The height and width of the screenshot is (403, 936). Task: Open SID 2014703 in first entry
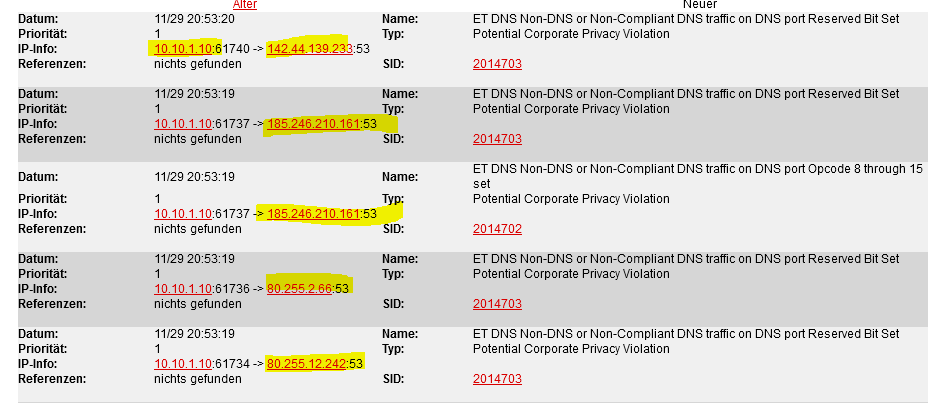click(497, 64)
